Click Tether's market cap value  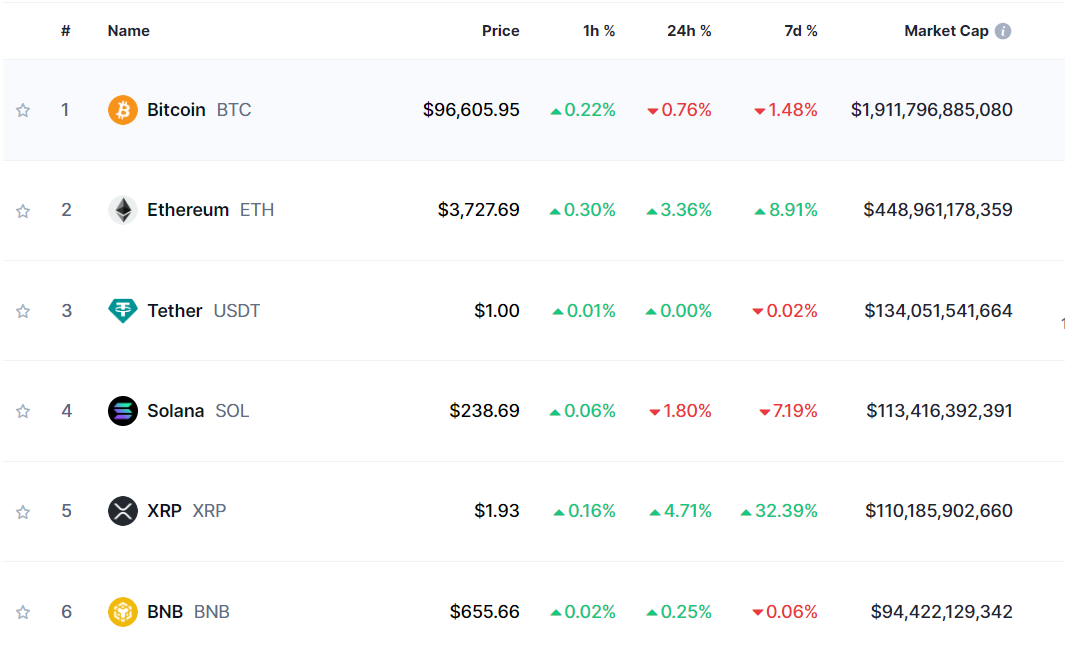pyautogui.click(x=938, y=311)
